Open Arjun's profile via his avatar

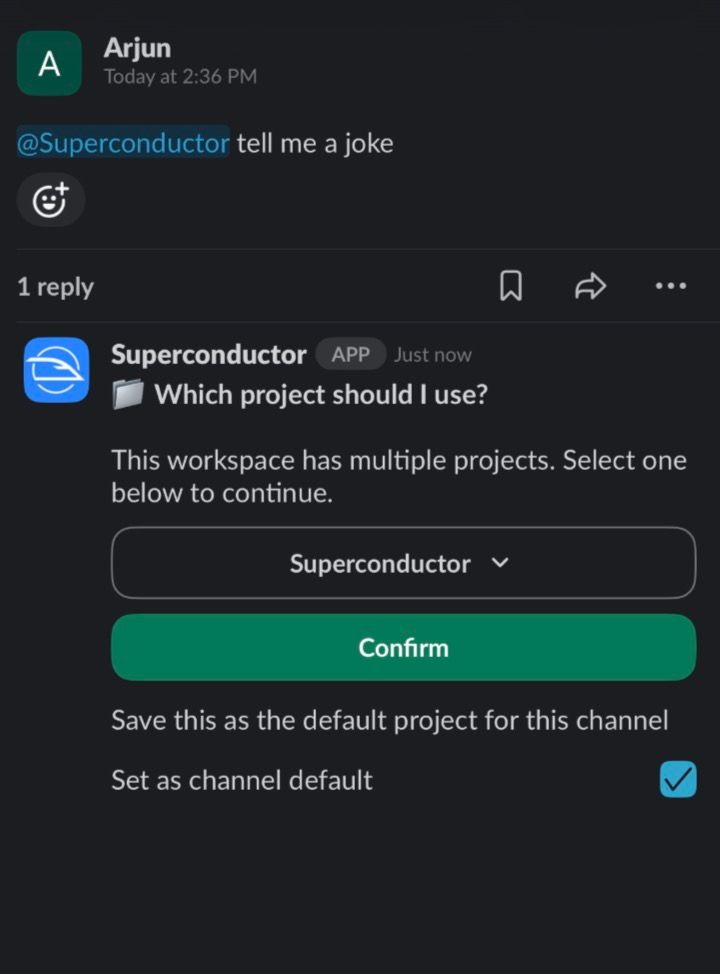(48, 63)
